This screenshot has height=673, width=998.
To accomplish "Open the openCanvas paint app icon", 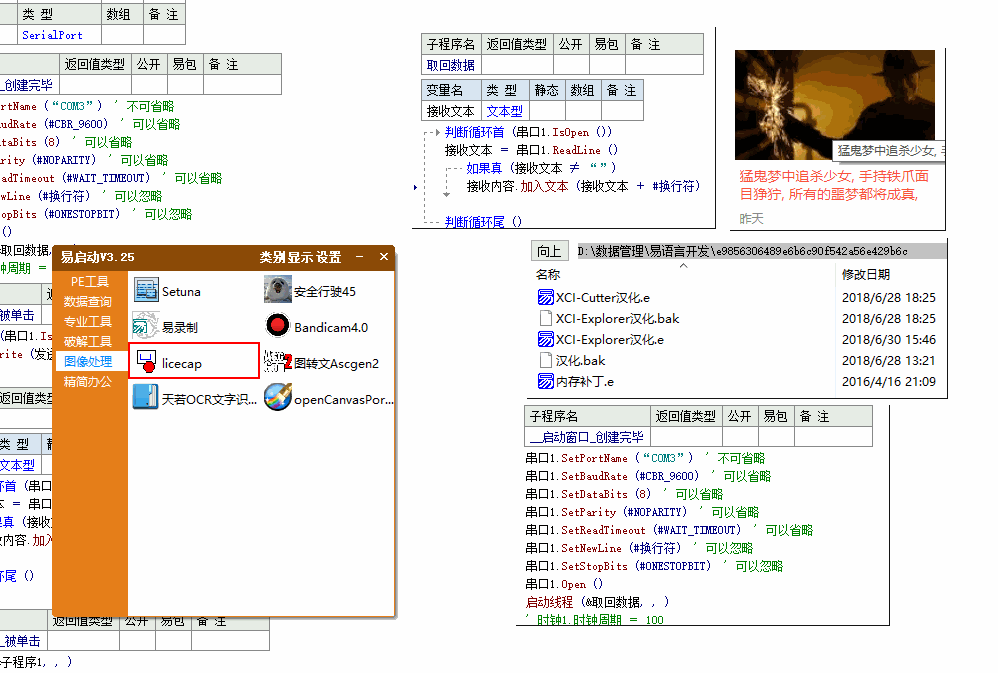I will [x=277, y=399].
